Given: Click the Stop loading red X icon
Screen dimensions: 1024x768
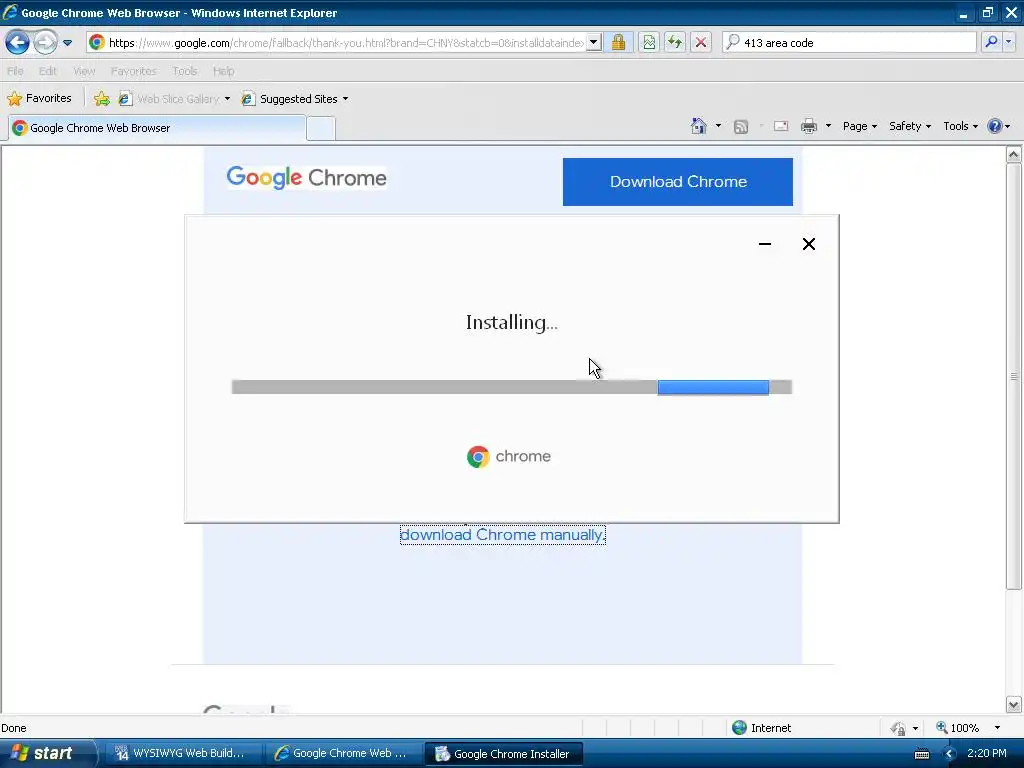Looking at the screenshot, I should click(701, 42).
